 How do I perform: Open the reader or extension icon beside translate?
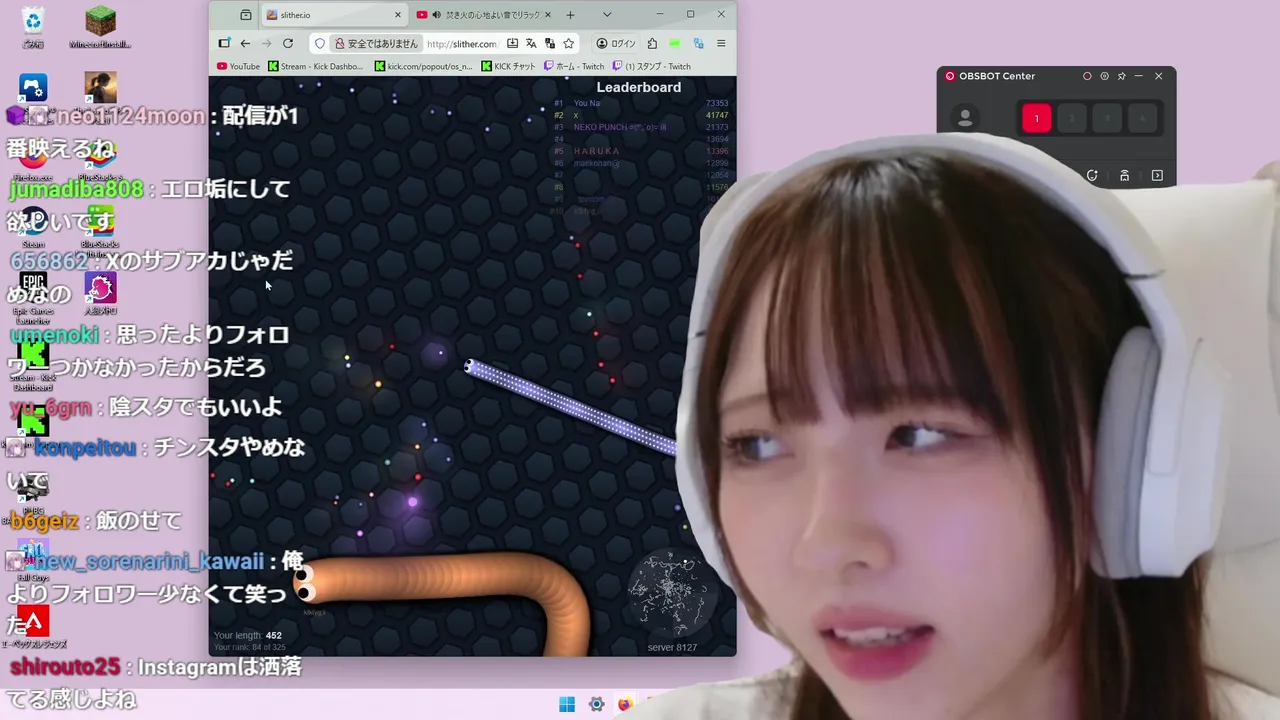pyautogui.click(x=550, y=44)
